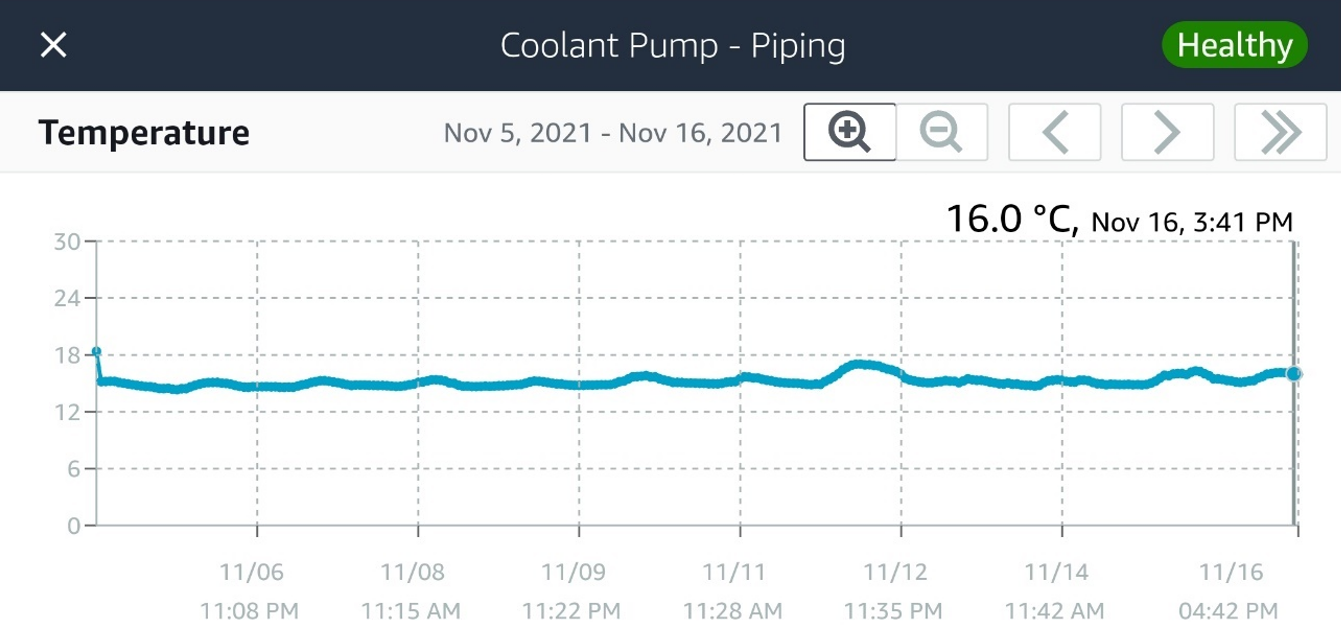Select the final data point on the line
1341x630 pixels.
click(x=1293, y=373)
